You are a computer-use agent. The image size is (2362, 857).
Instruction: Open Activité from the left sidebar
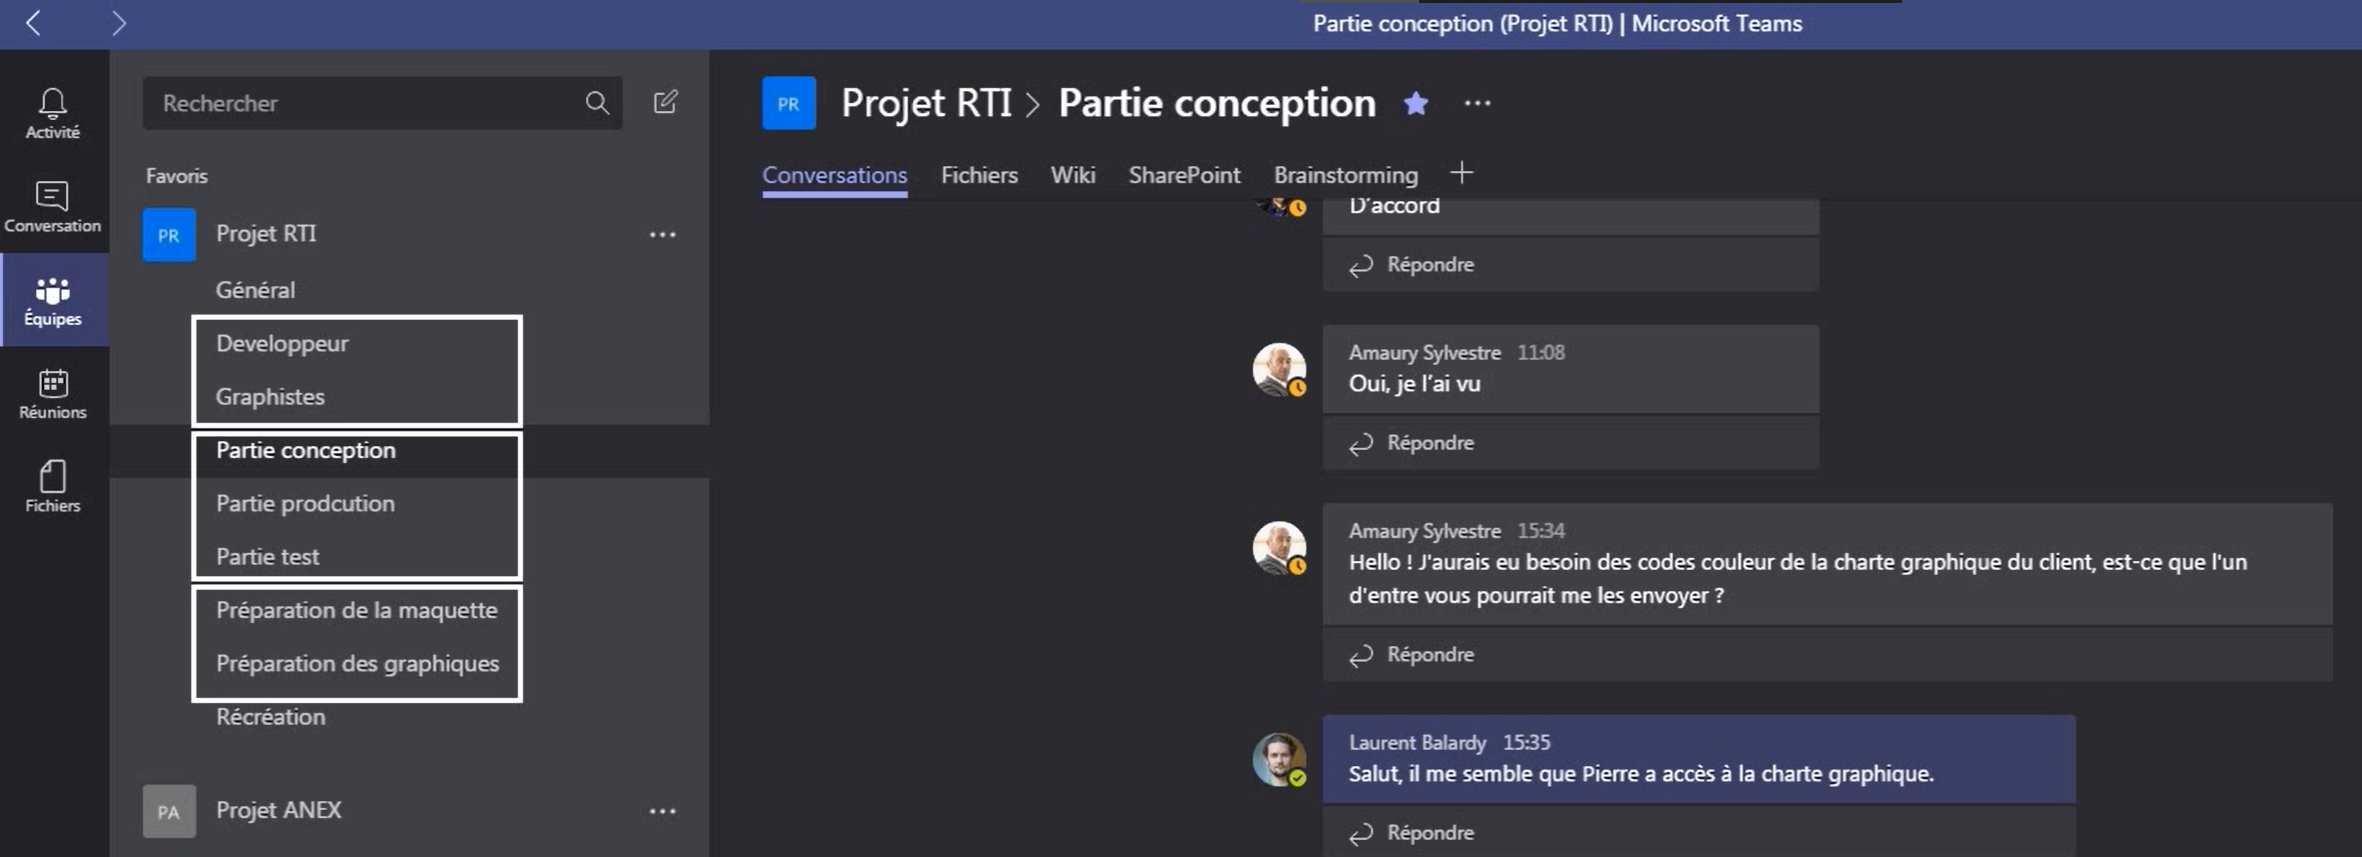coord(51,110)
